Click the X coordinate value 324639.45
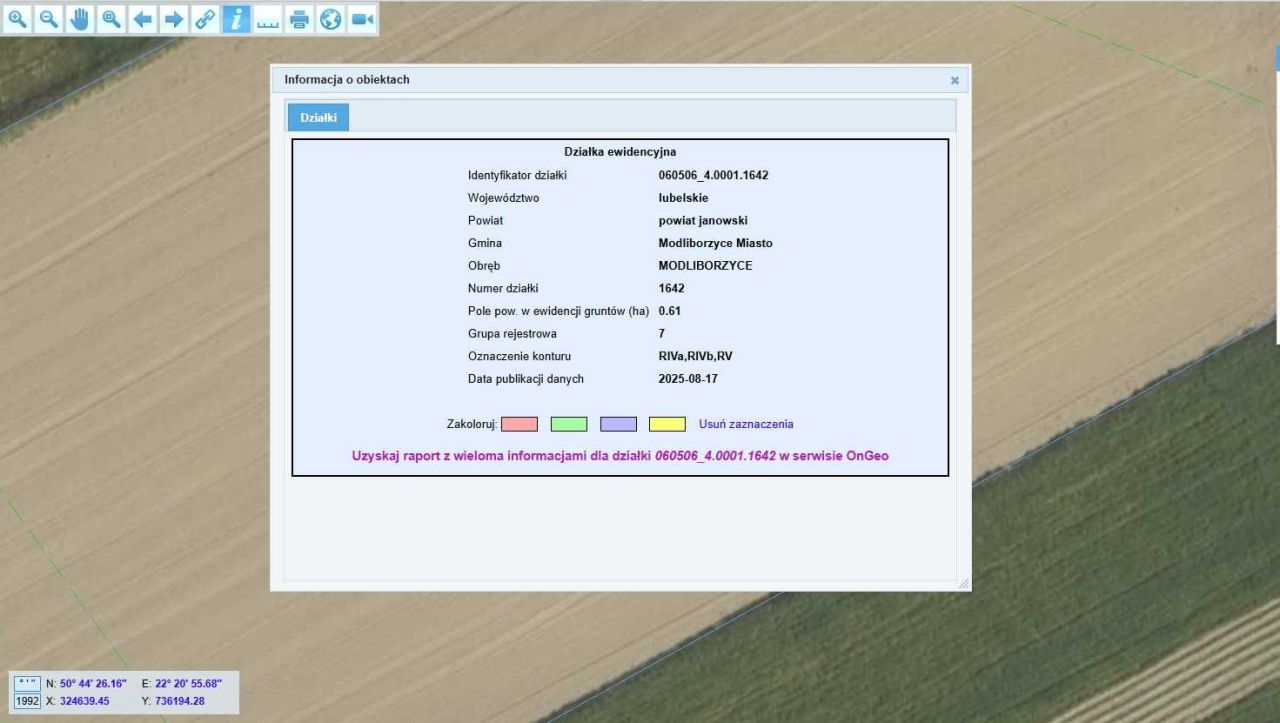Screen dimensions: 1280x723 [84, 701]
